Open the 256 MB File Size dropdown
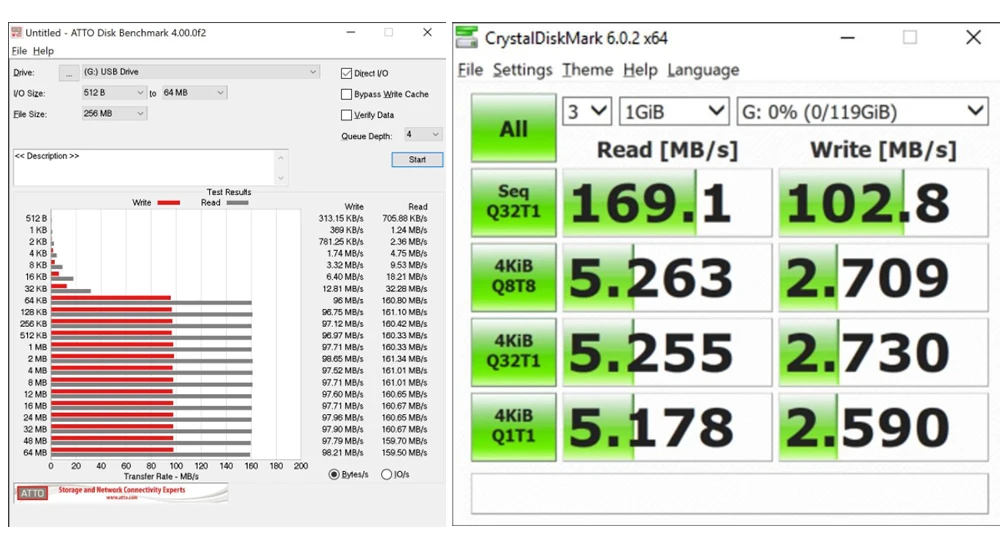The image size is (1000, 550). (x=114, y=114)
